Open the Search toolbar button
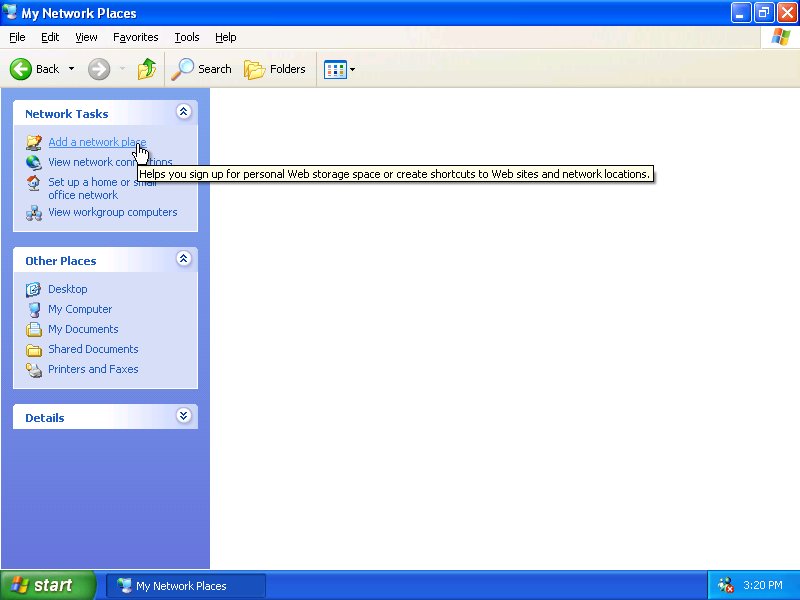800x600 pixels. click(201, 69)
